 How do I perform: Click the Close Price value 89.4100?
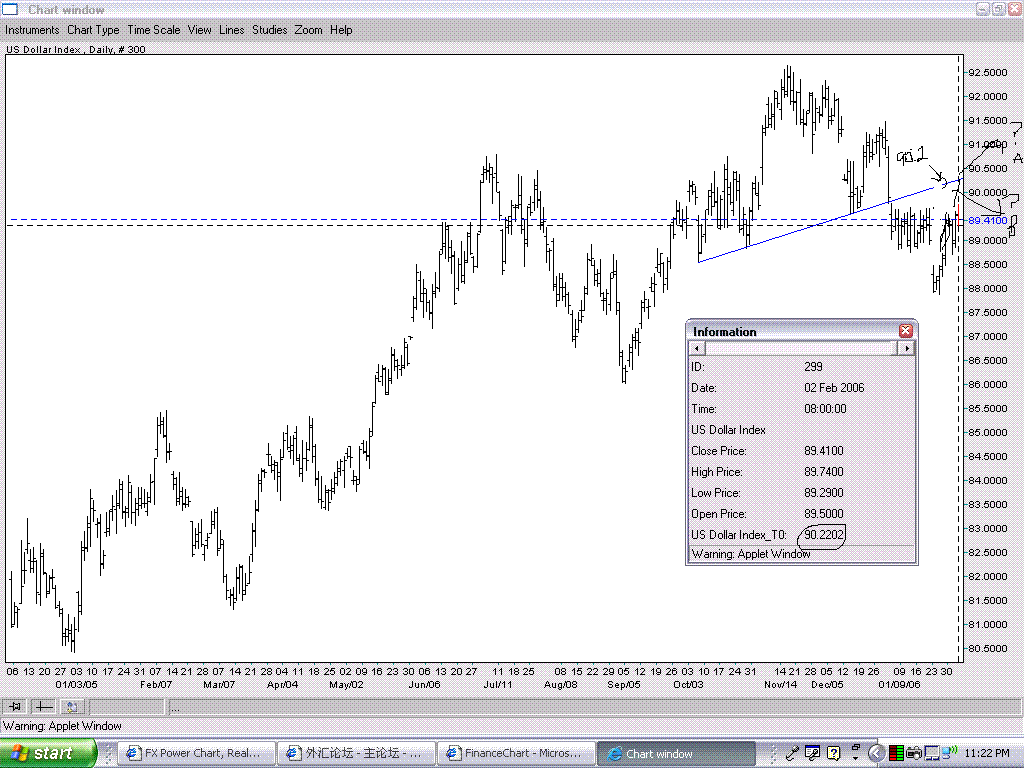point(824,451)
